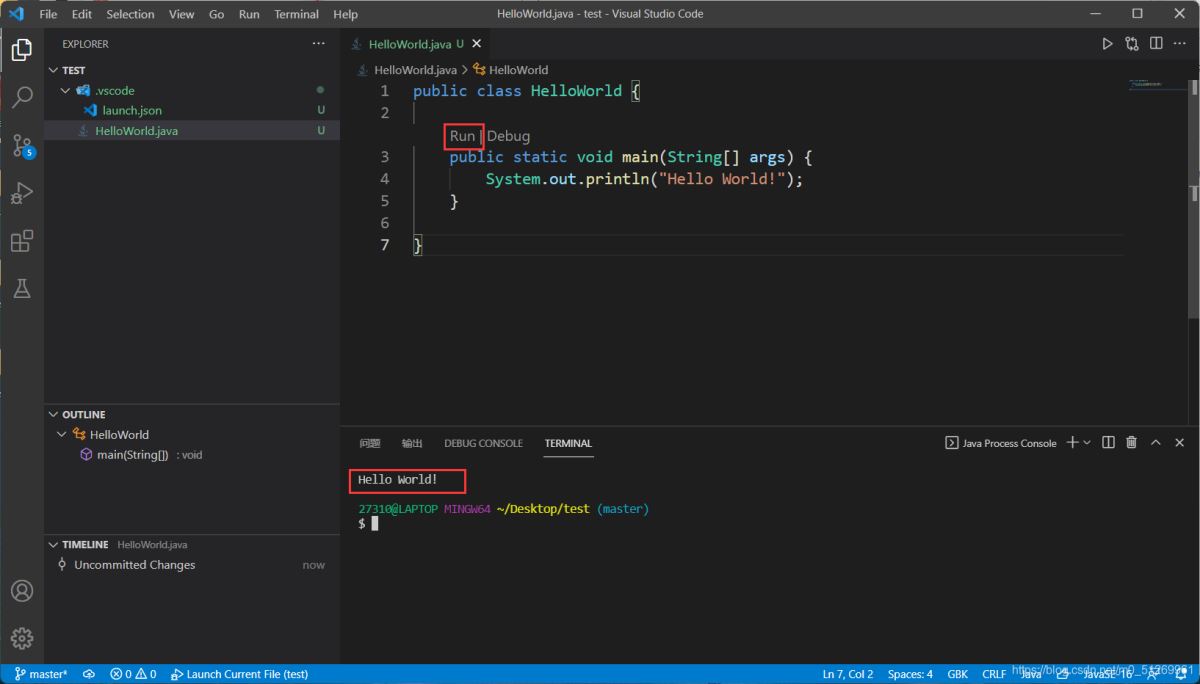Collapse the .vscode folder
The width and height of the screenshot is (1200, 684).
pos(65,90)
